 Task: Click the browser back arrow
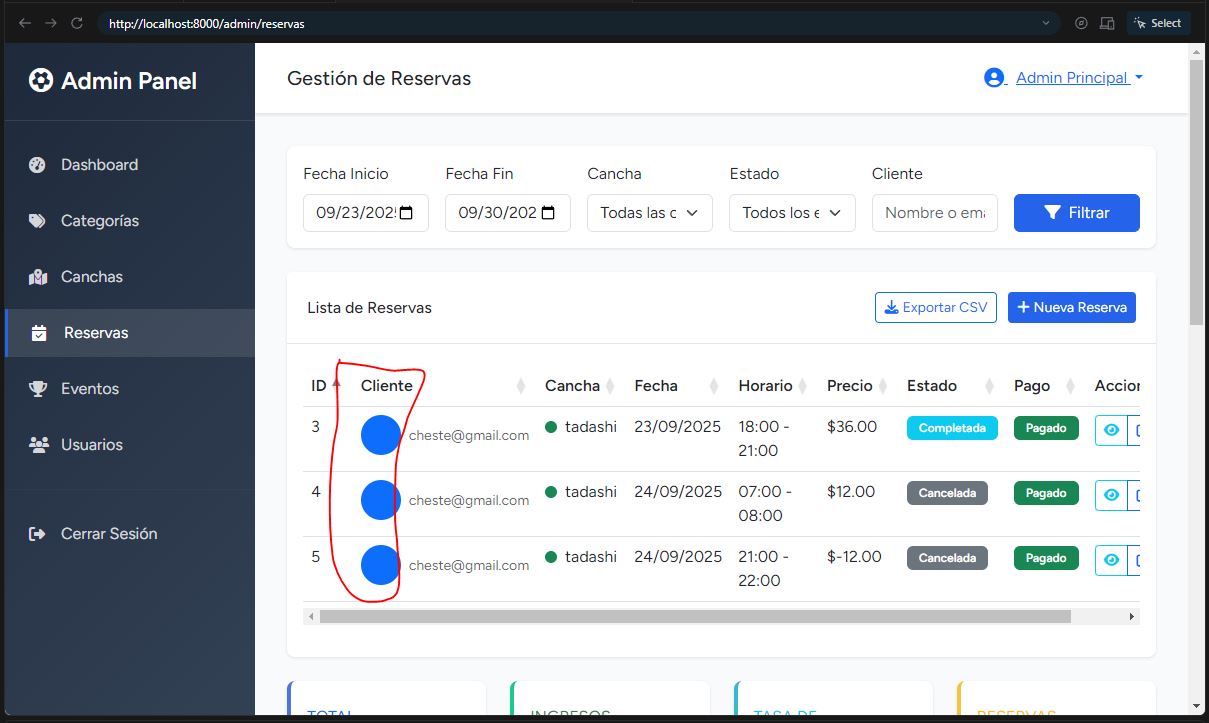pyautogui.click(x=25, y=23)
